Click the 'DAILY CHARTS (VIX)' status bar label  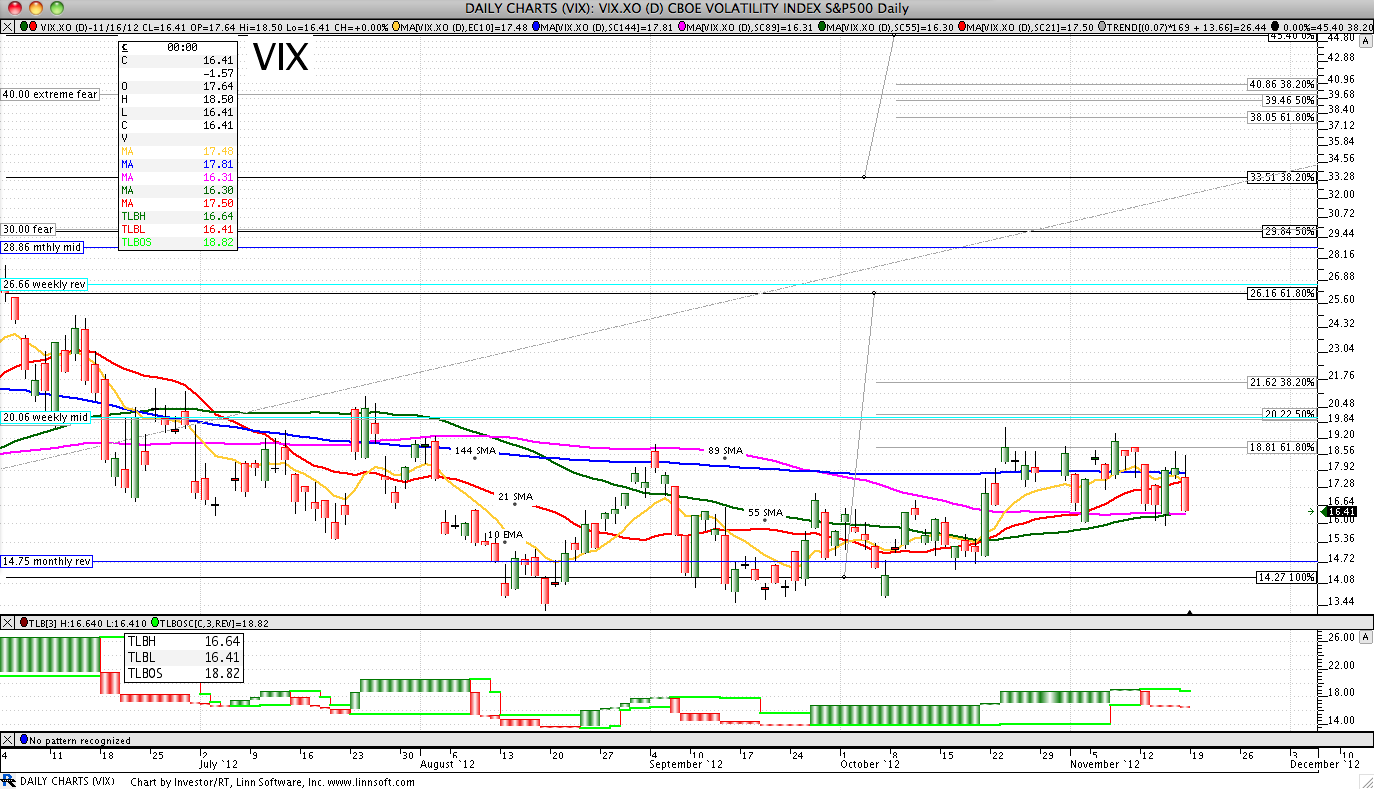pyautogui.click(x=67, y=781)
